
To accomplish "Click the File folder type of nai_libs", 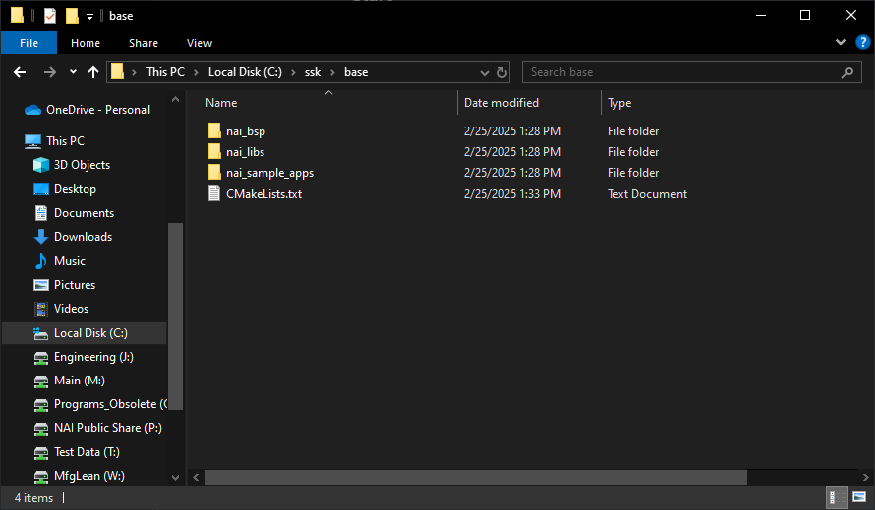I will [x=633, y=152].
